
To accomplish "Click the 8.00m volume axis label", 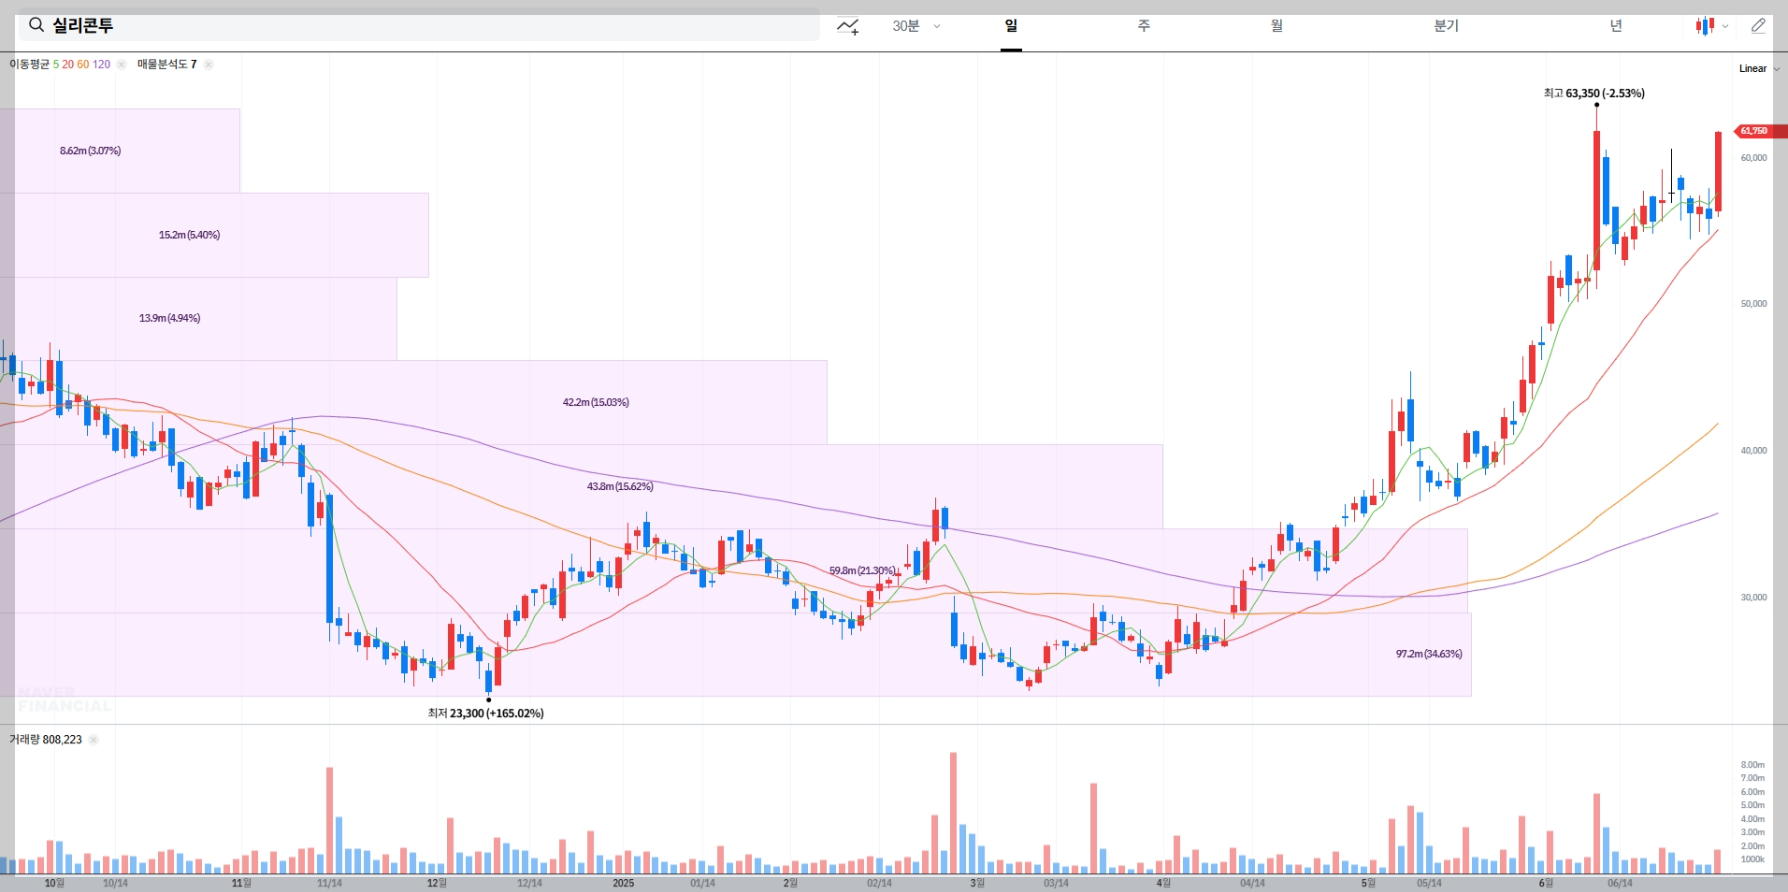I will click(x=1753, y=765).
